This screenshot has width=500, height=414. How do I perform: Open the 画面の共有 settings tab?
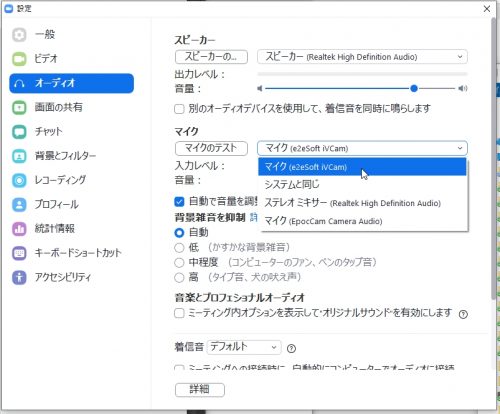[x=72, y=108]
